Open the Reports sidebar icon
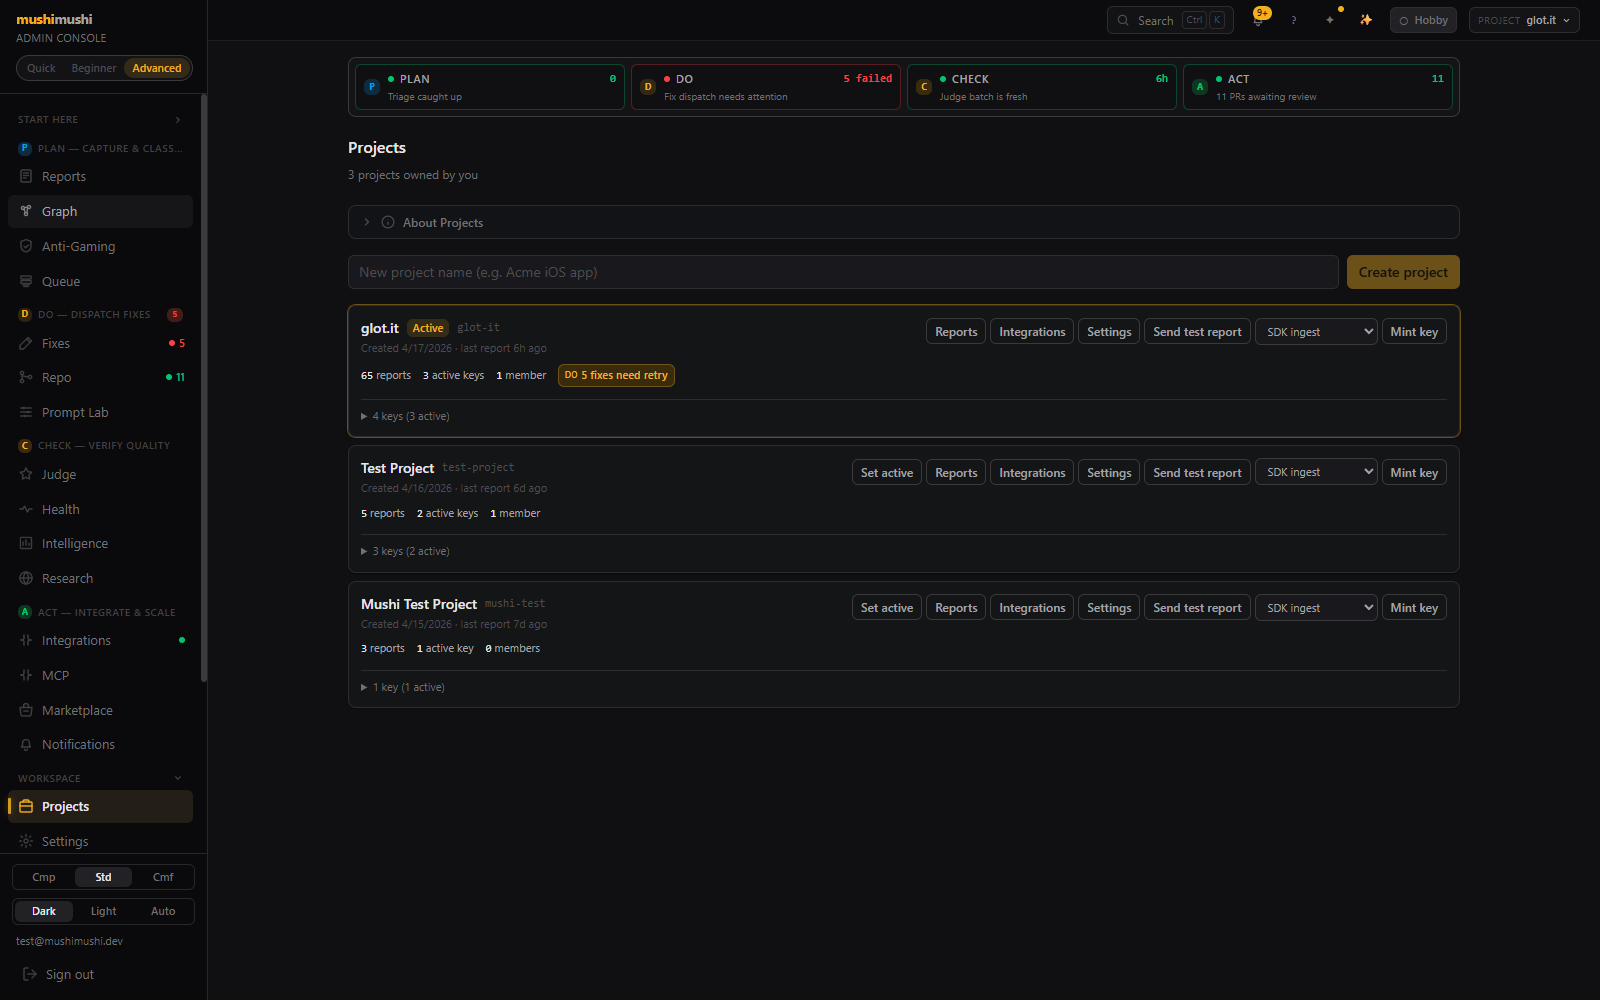The width and height of the screenshot is (1600, 1000). pos(26,176)
